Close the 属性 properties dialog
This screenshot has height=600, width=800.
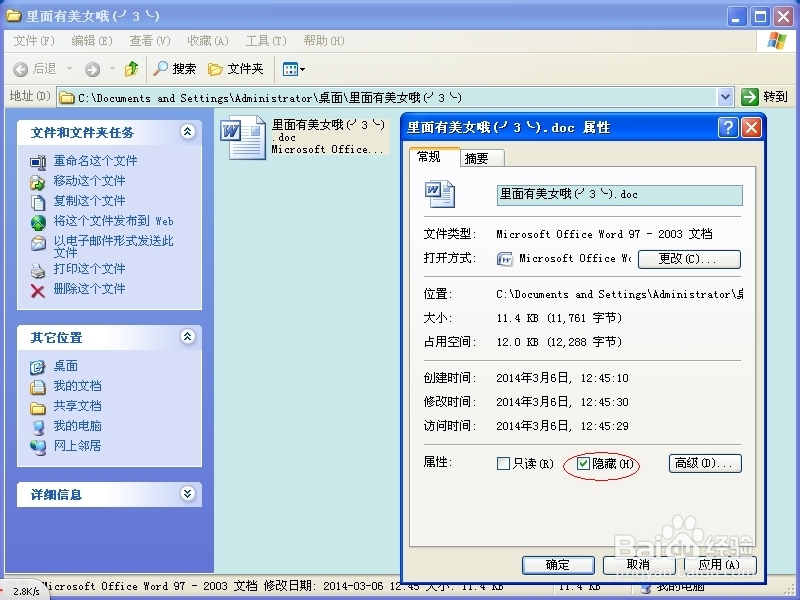point(751,128)
